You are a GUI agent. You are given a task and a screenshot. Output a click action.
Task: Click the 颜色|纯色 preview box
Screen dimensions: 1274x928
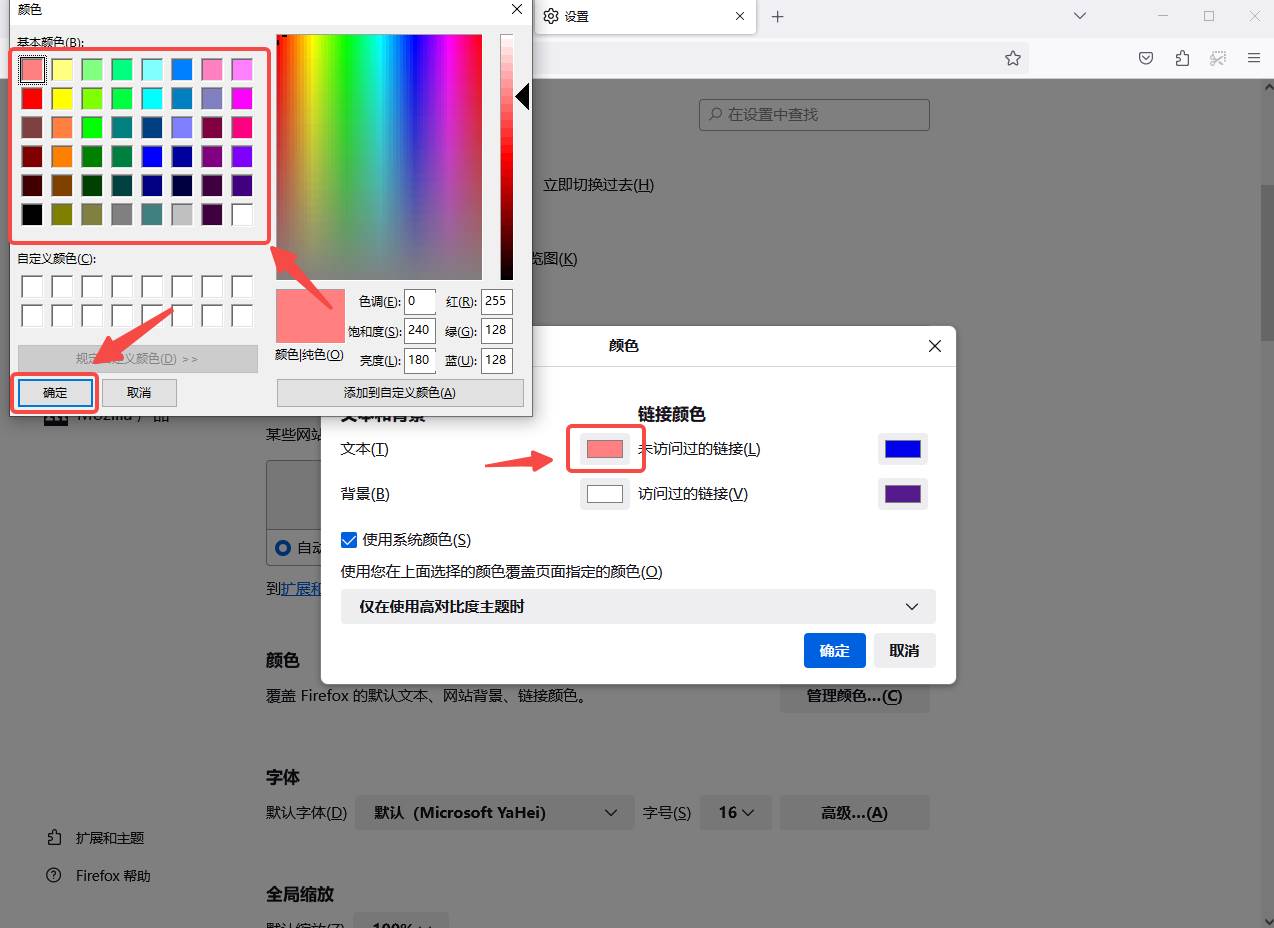pyautogui.click(x=310, y=316)
